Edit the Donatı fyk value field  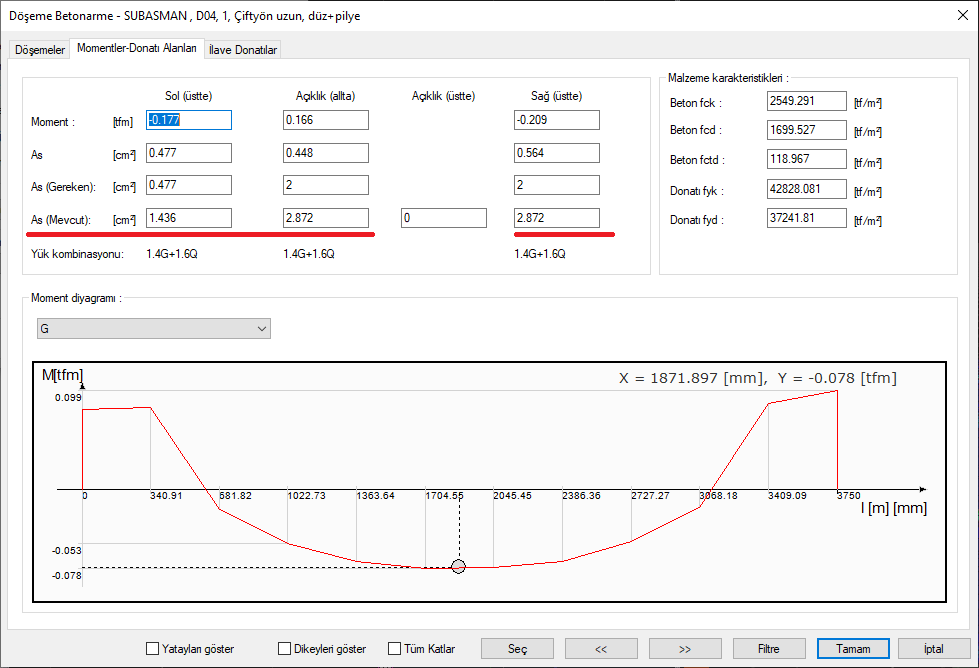click(x=806, y=190)
